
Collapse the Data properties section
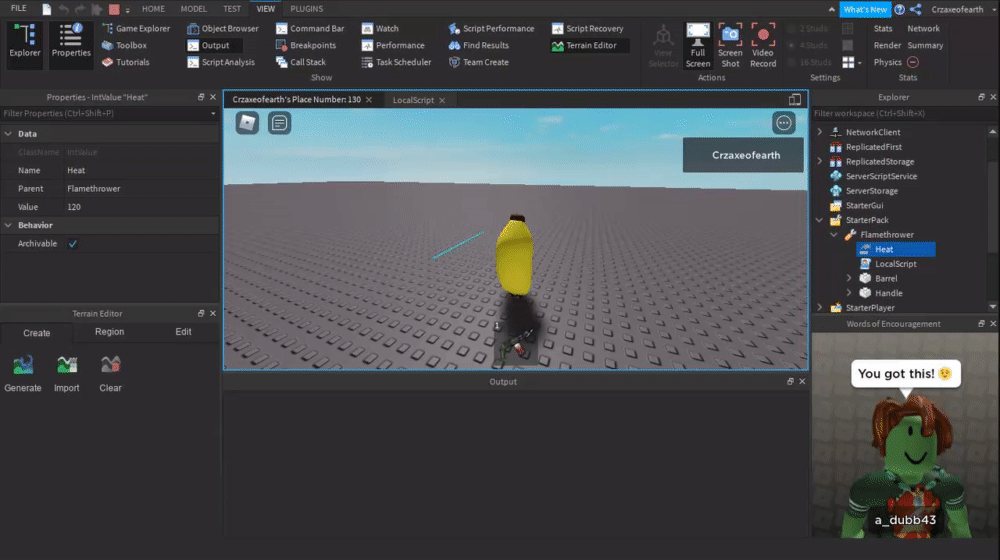click(8, 134)
